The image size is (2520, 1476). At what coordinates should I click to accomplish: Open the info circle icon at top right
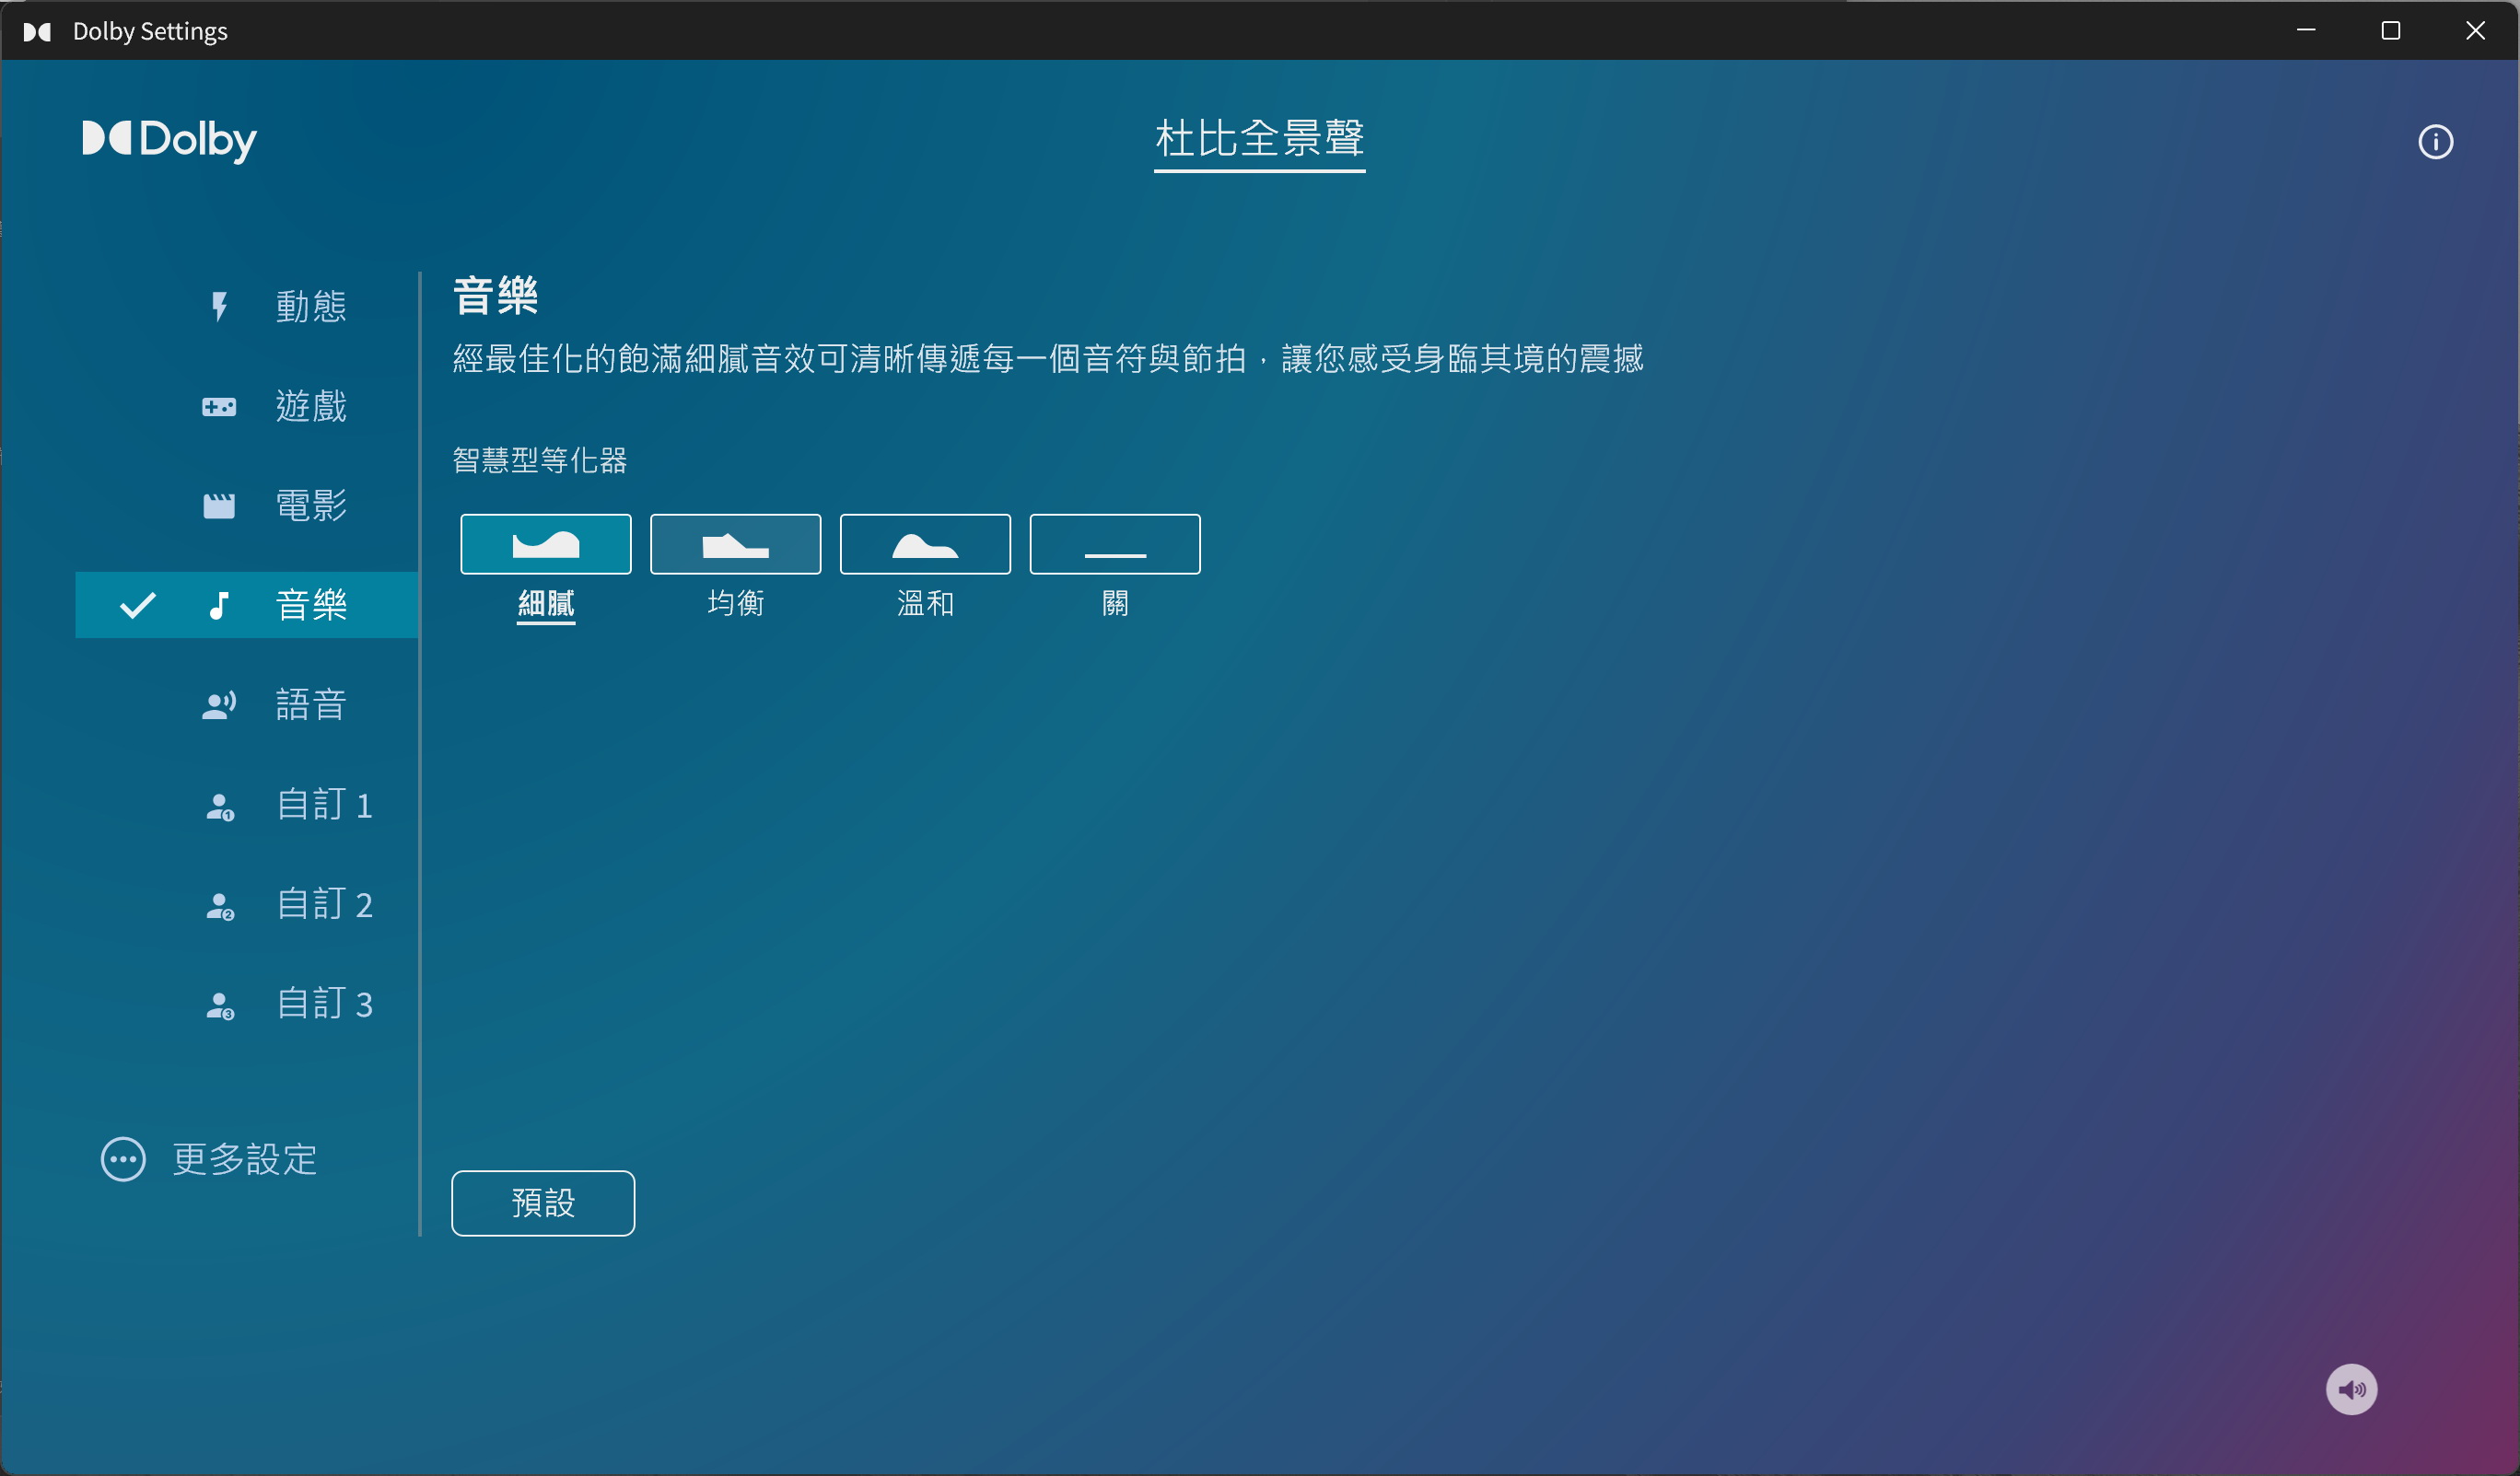tap(2435, 142)
